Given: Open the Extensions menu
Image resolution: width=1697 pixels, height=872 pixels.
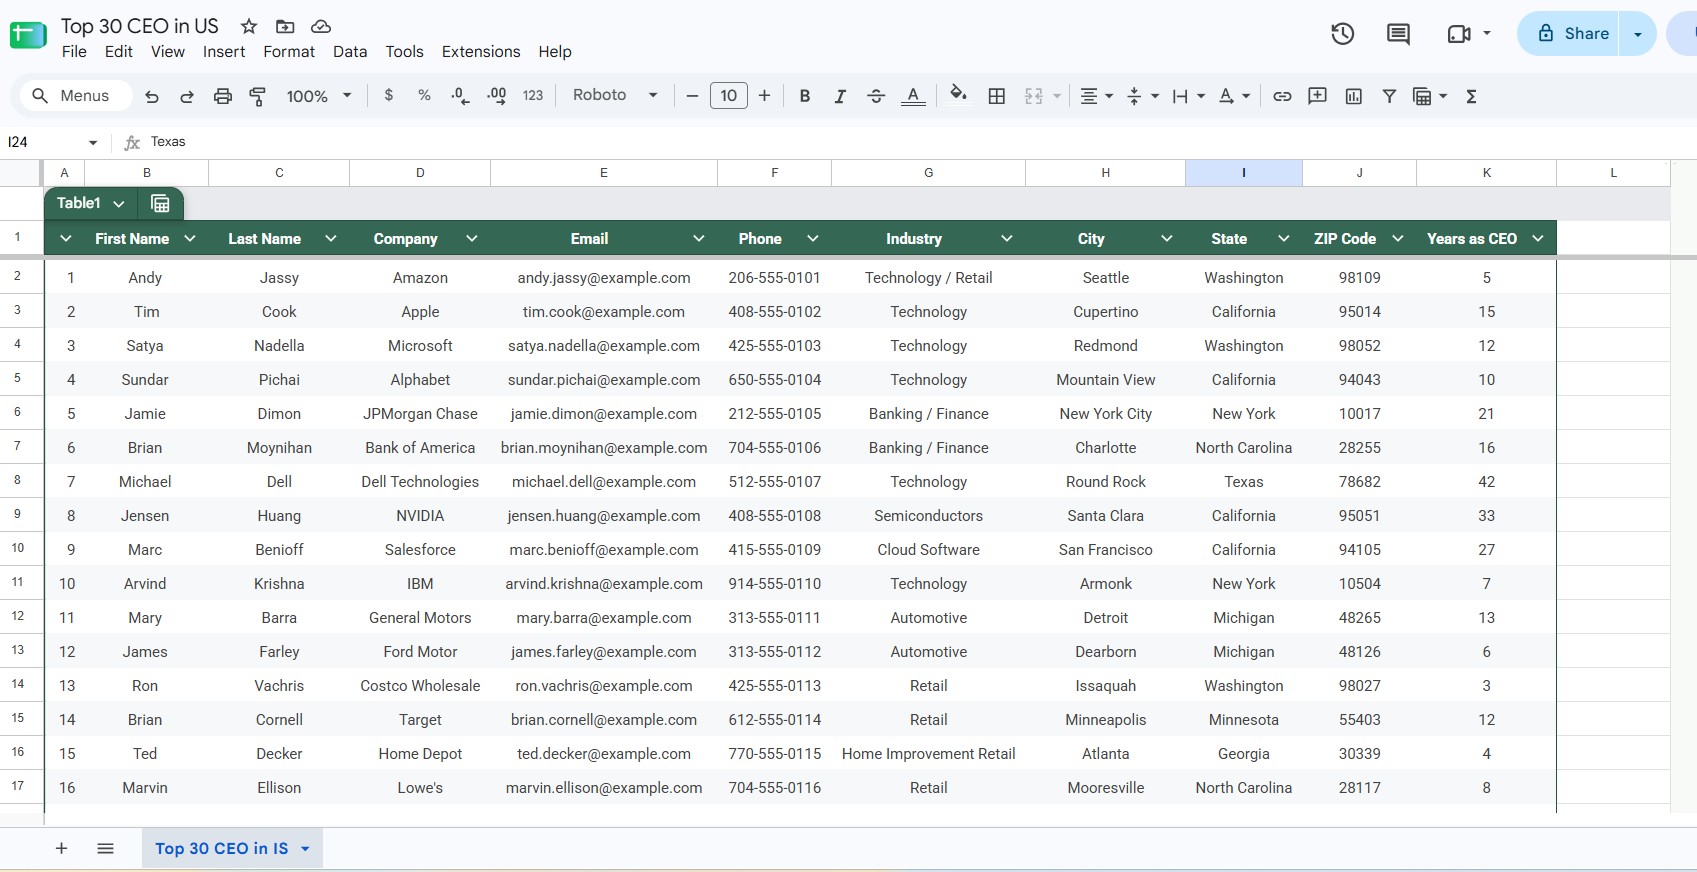Looking at the screenshot, I should 481,52.
